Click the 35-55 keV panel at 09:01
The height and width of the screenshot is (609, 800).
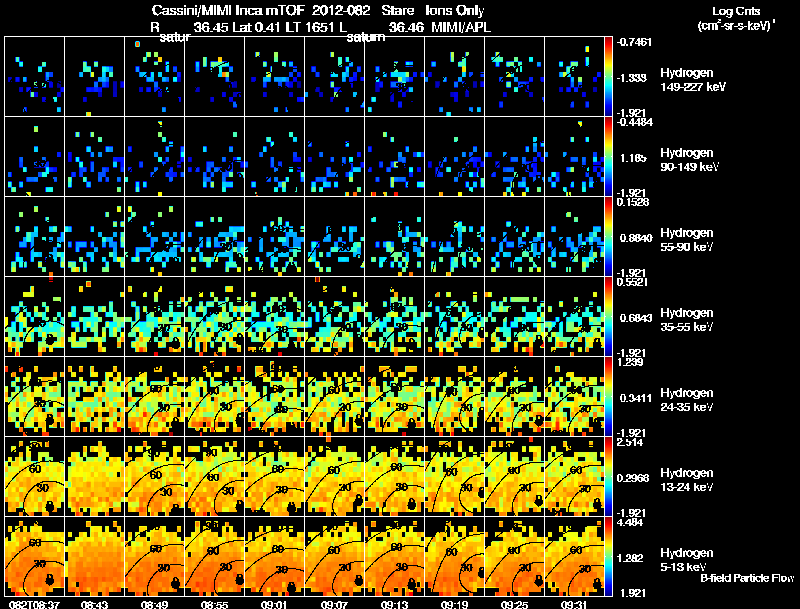pos(274,316)
